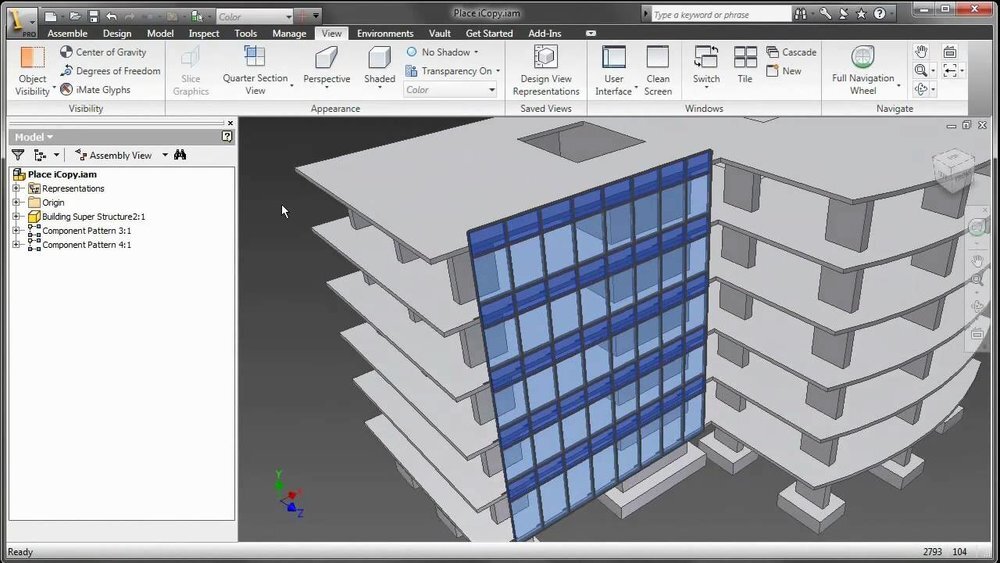Select the Orbit tool in Navigate panel
Image resolution: width=1000 pixels, height=563 pixels.
[921, 89]
